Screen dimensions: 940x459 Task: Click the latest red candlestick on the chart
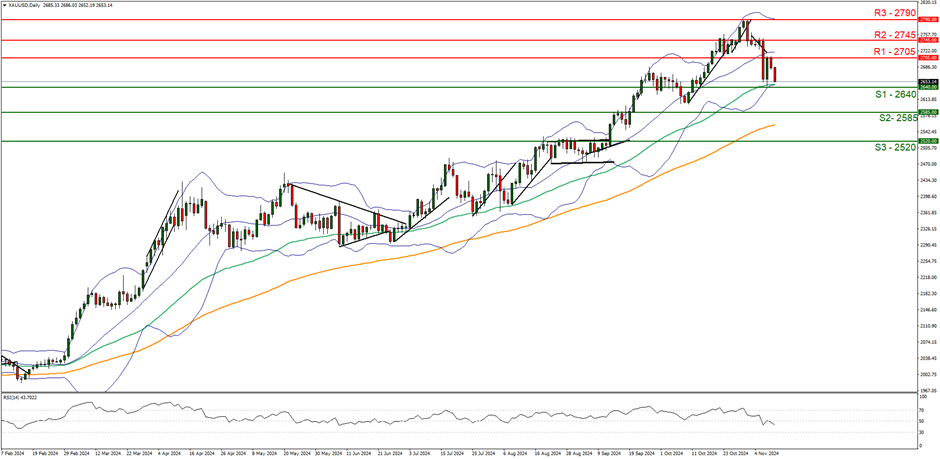tap(774, 75)
